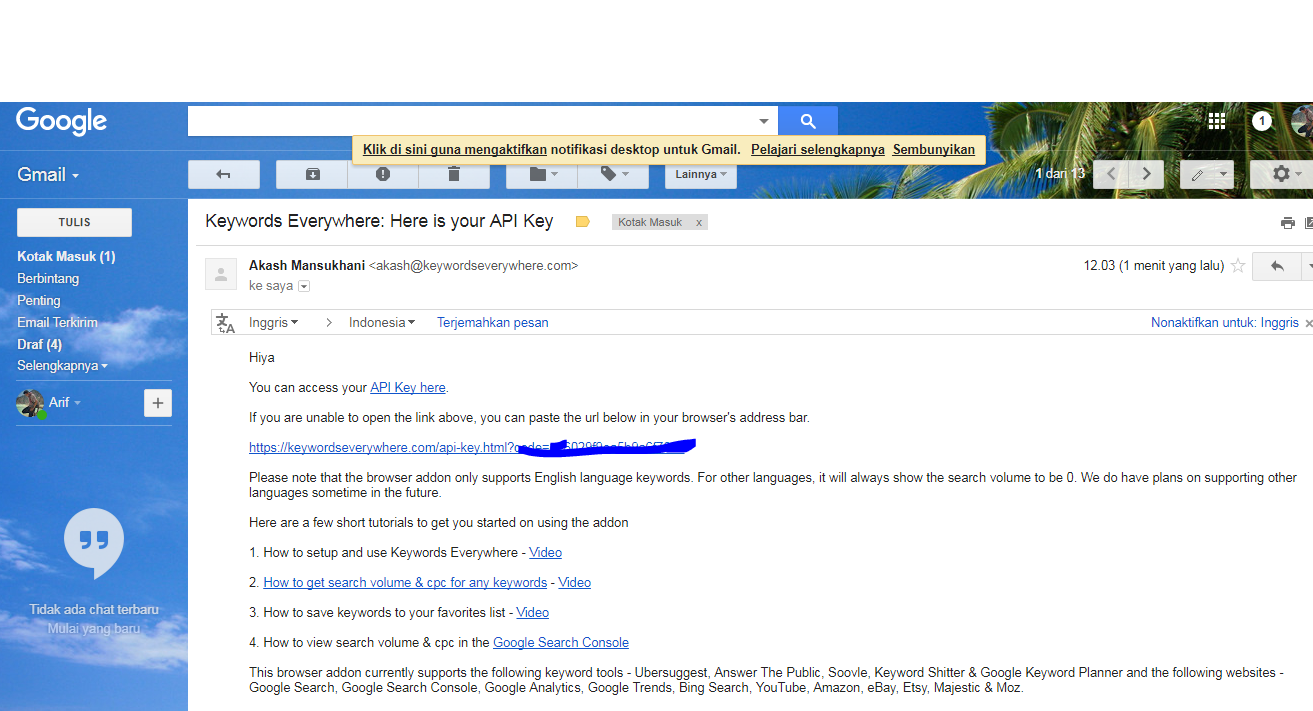Click 'Terjemahkan pesan' link

point(492,322)
